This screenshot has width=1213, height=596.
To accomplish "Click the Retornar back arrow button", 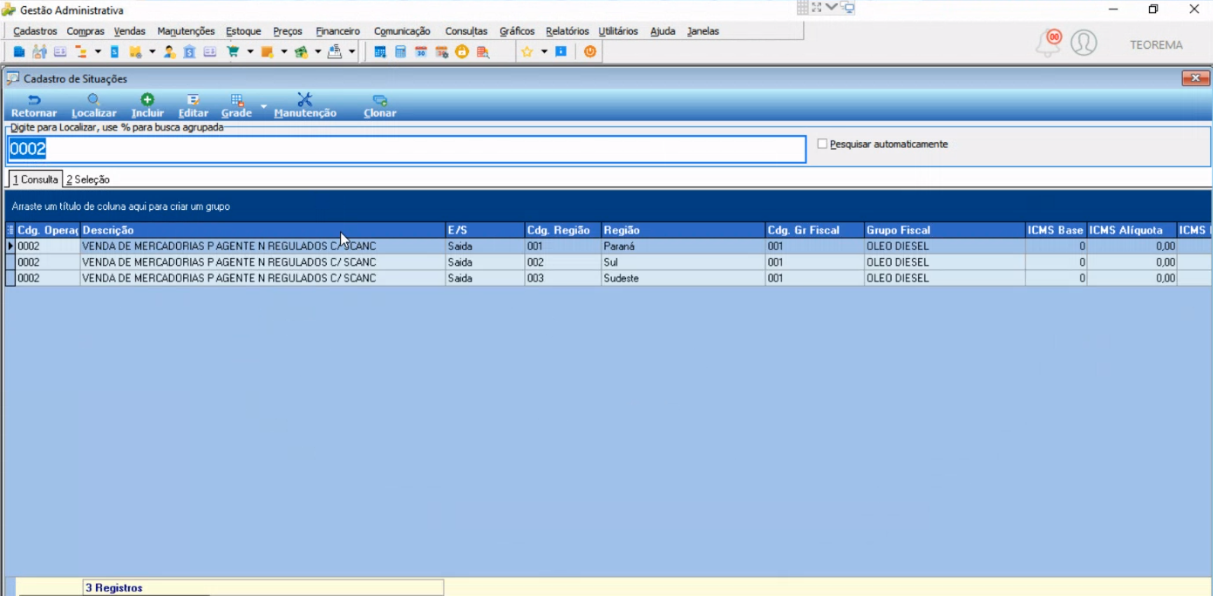I will click(x=34, y=106).
